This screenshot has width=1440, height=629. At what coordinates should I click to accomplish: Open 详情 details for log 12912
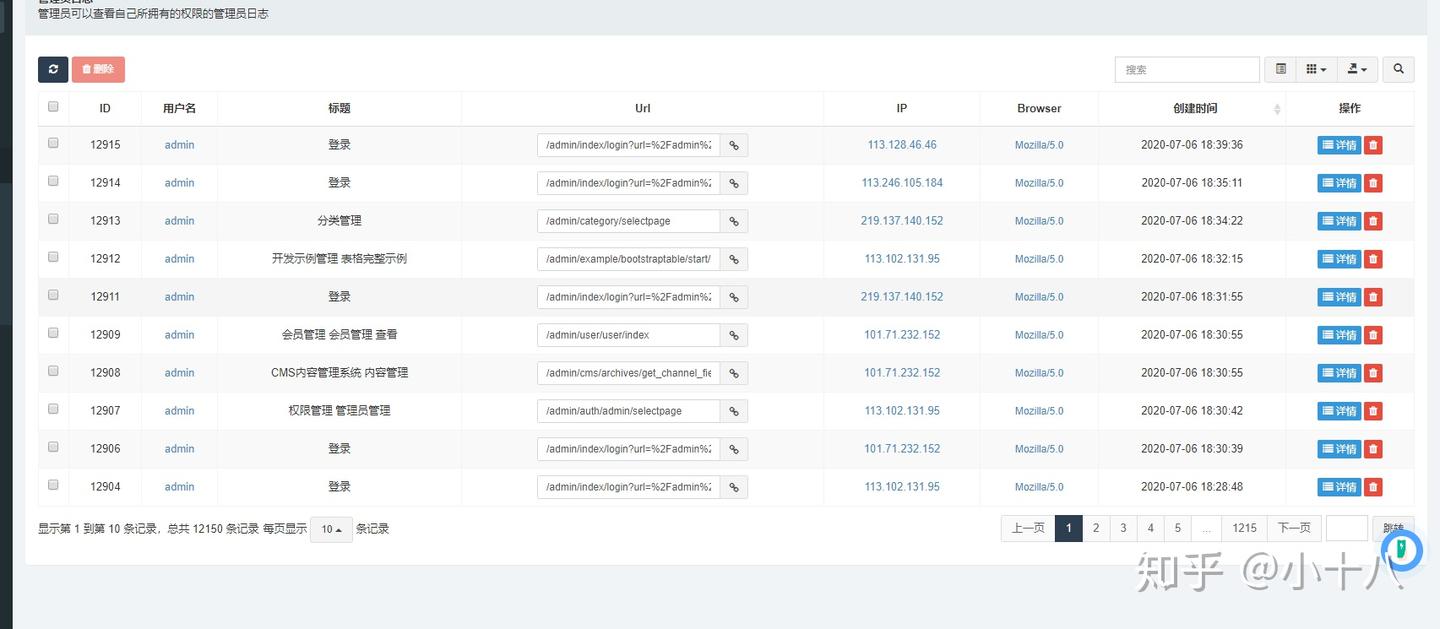tap(1339, 259)
